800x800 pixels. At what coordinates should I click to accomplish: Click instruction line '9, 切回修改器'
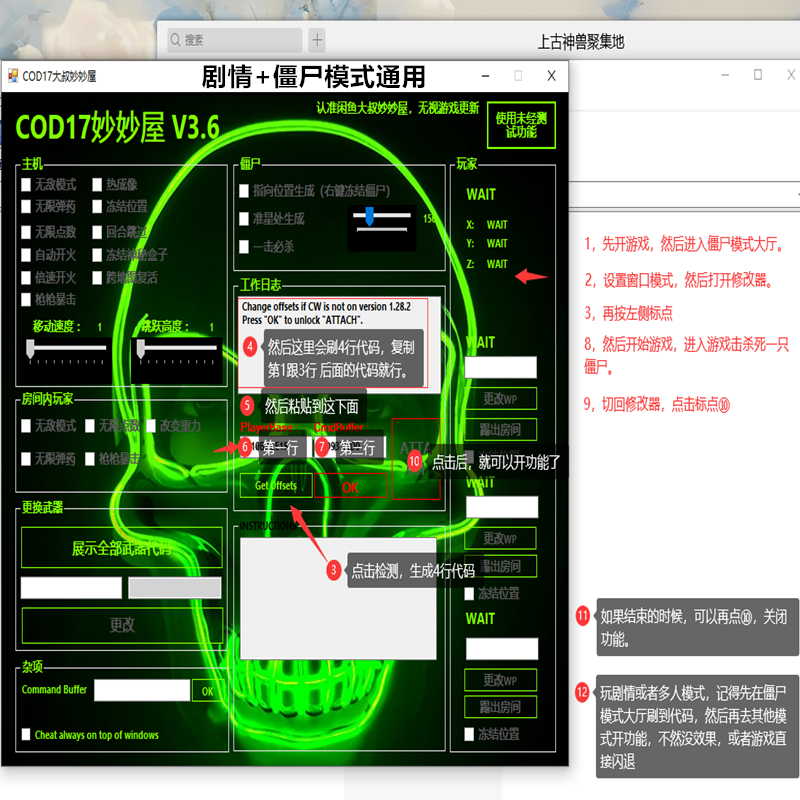pyautogui.click(x=657, y=405)
